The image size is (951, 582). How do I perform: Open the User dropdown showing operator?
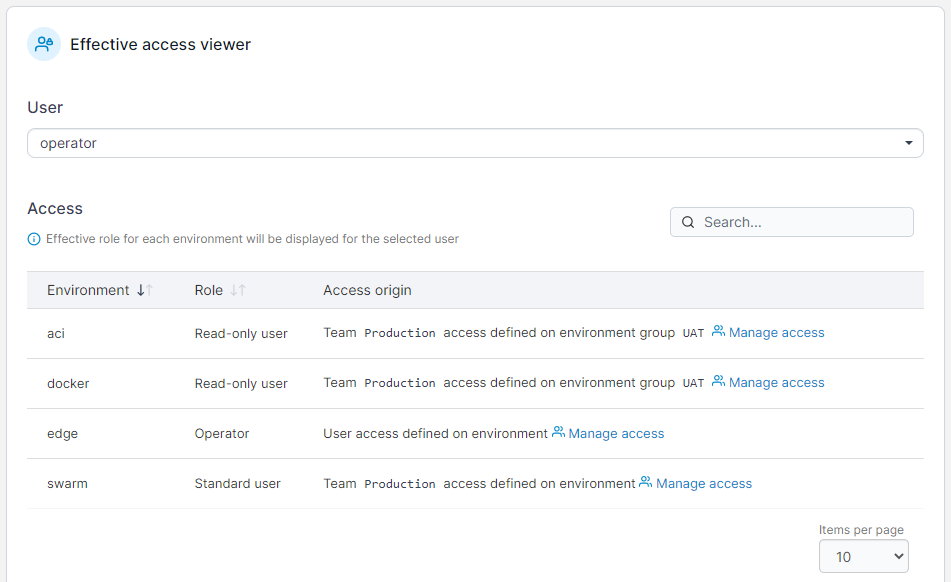tap(474, 143)
